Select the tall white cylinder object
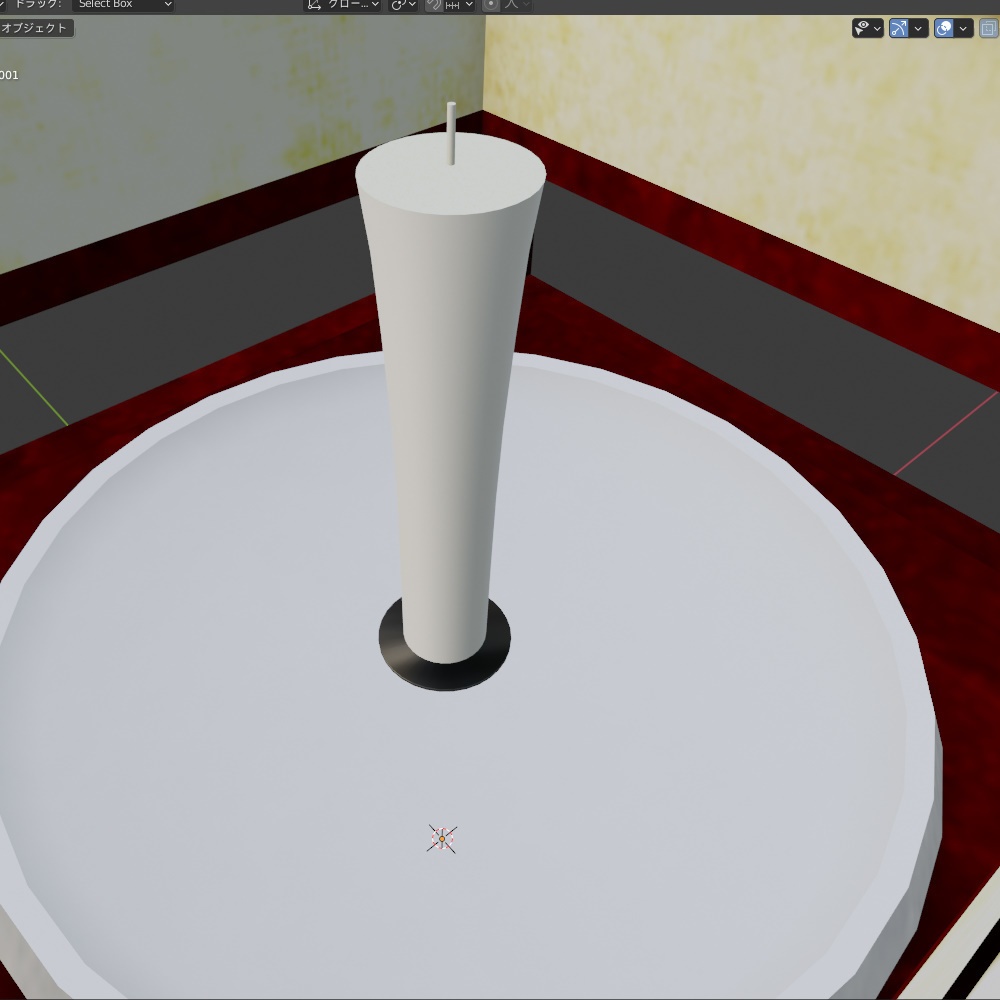The width and height of the screenshot is (1000, 1000). (x=450, y=400)
